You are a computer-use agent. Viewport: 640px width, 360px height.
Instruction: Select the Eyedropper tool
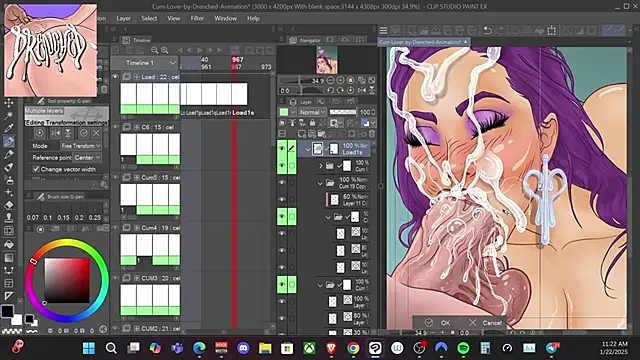tap(9, 127)
